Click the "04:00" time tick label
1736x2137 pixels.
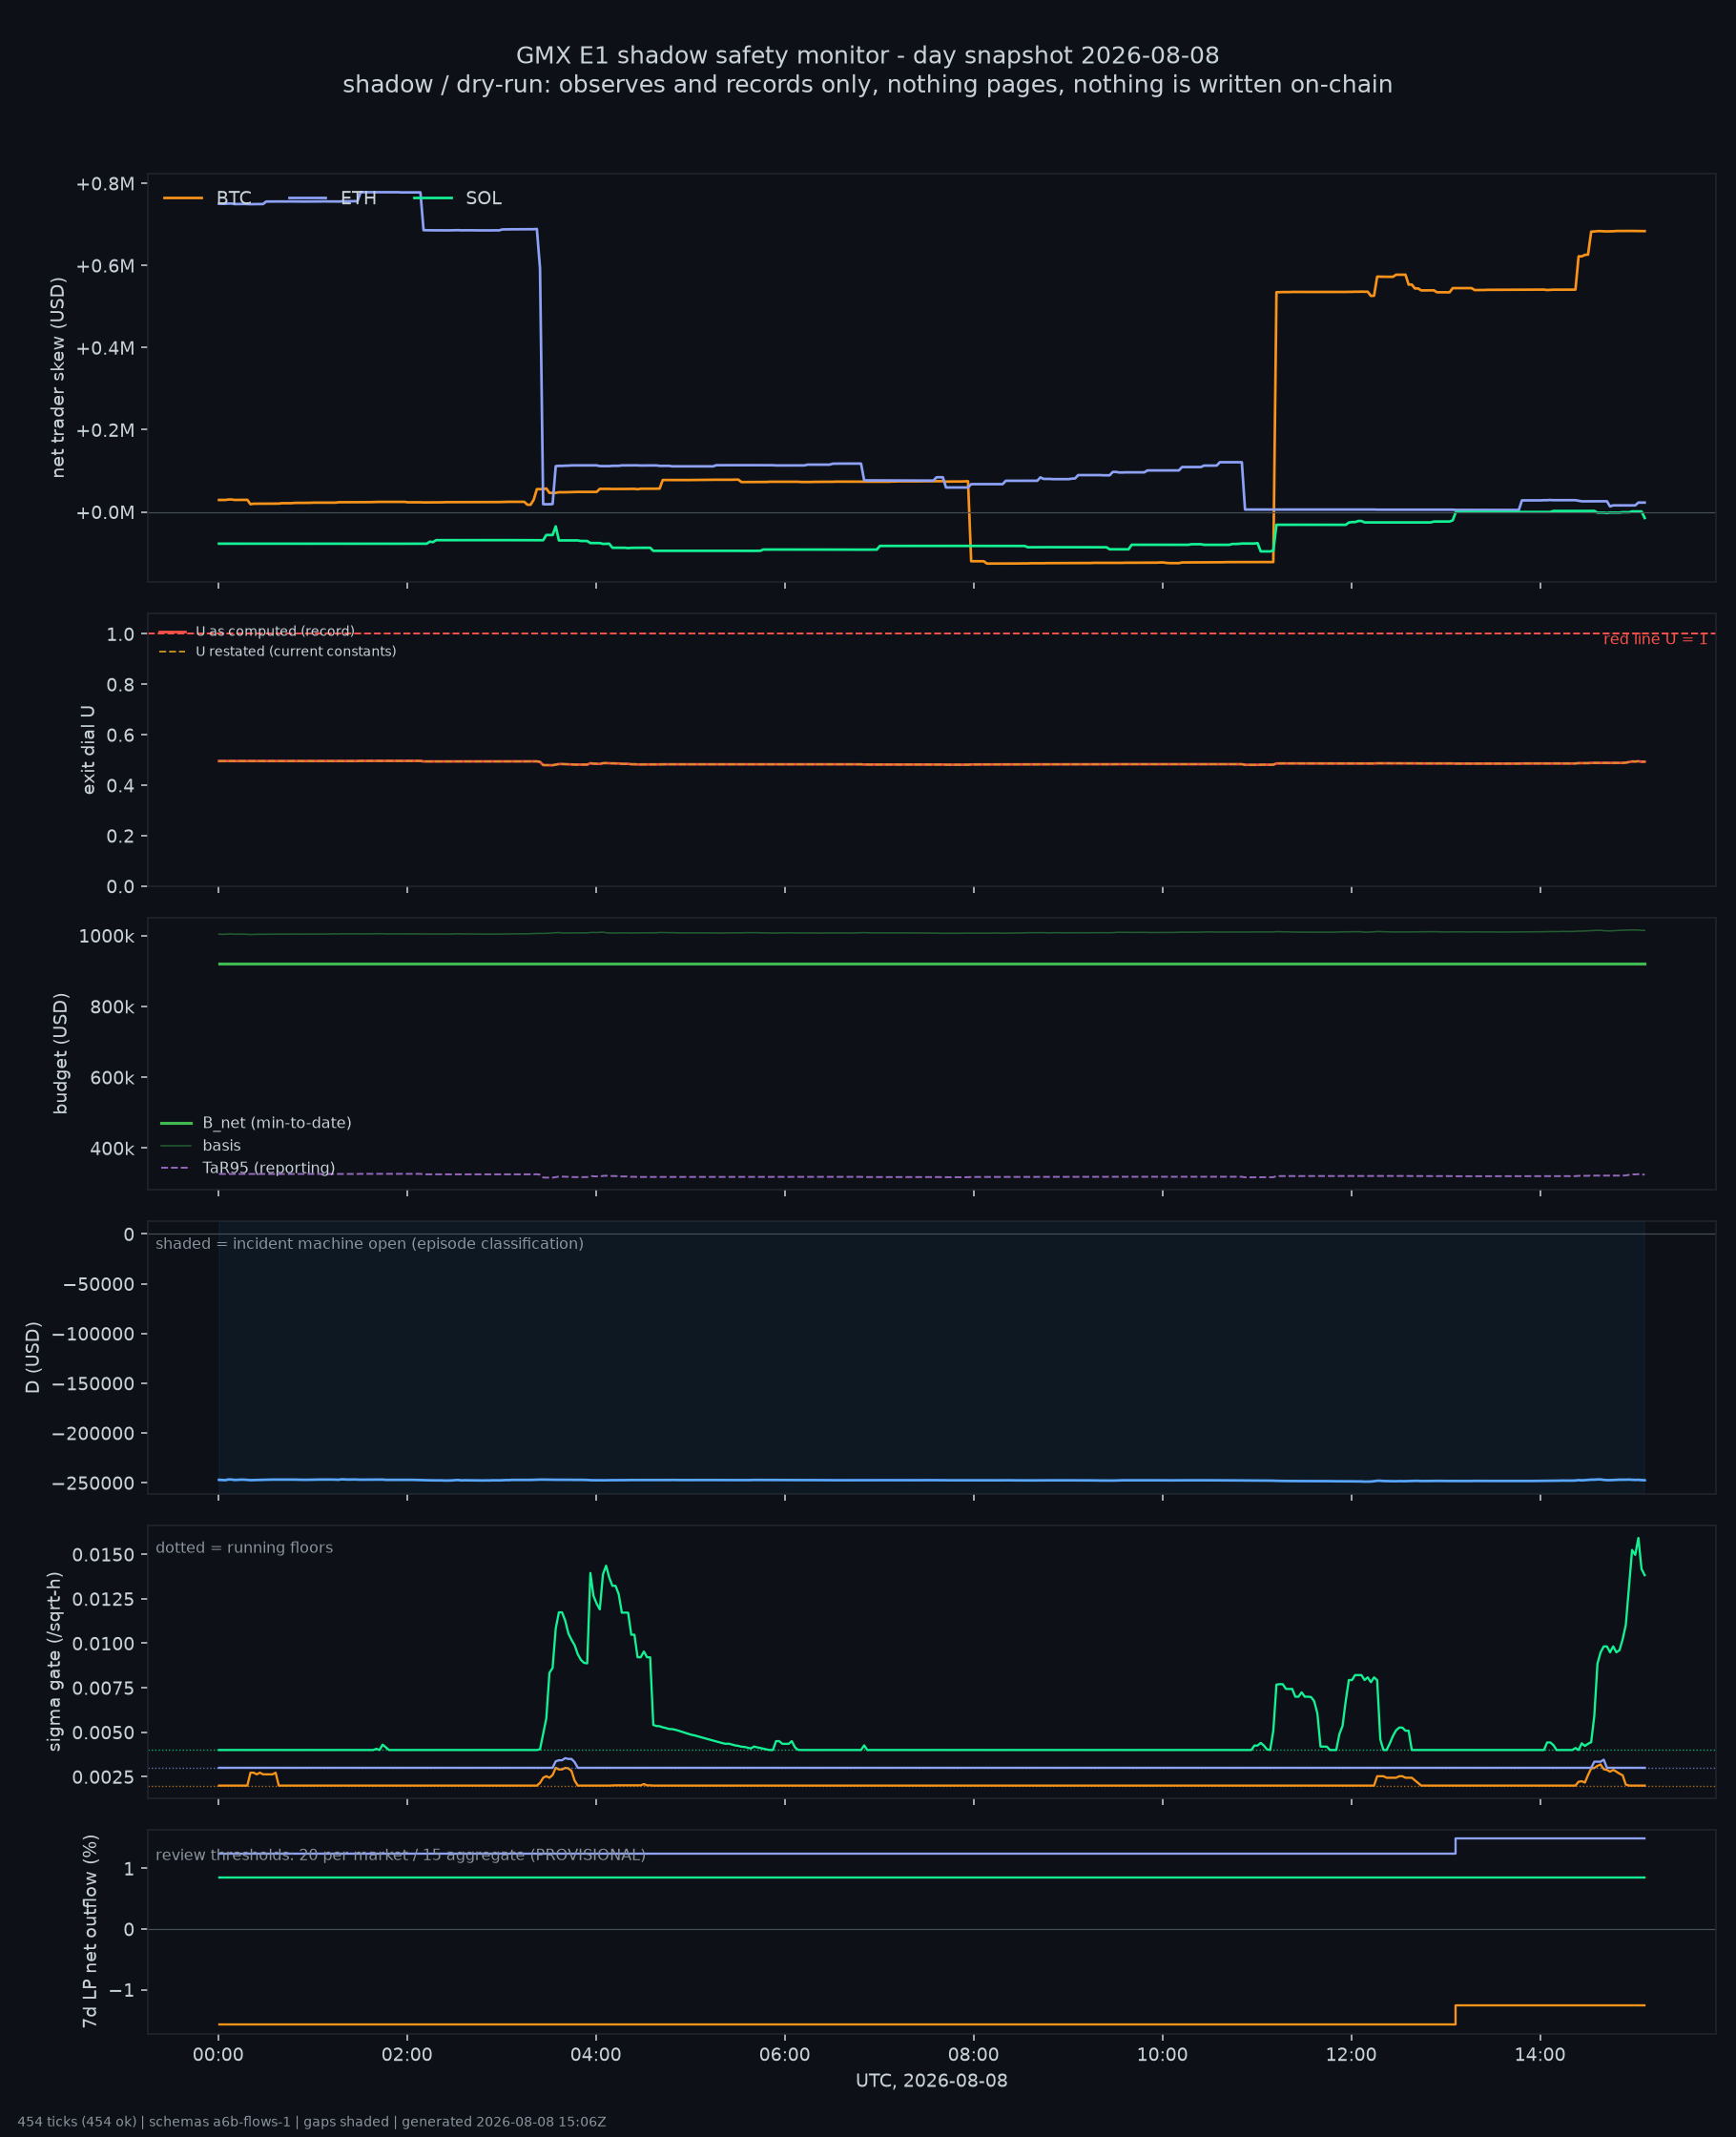tap(596, 2055)
